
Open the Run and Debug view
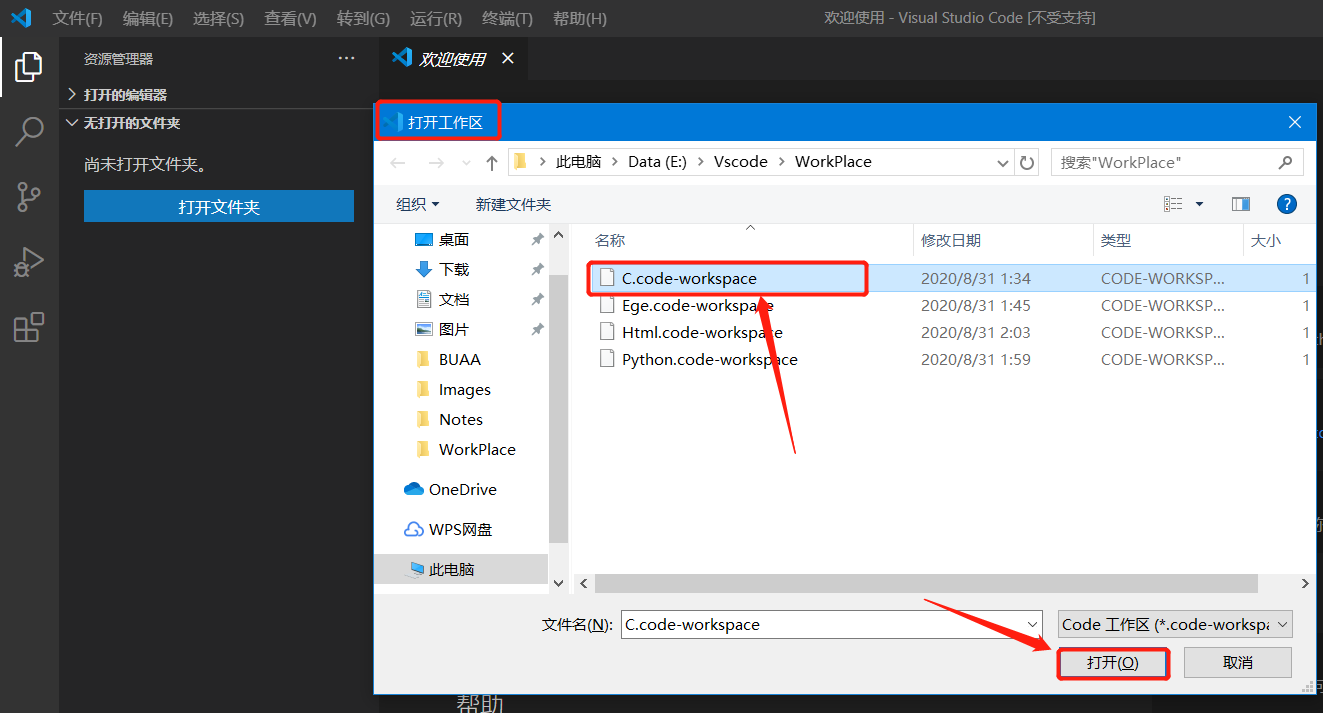tap(29, 262)
